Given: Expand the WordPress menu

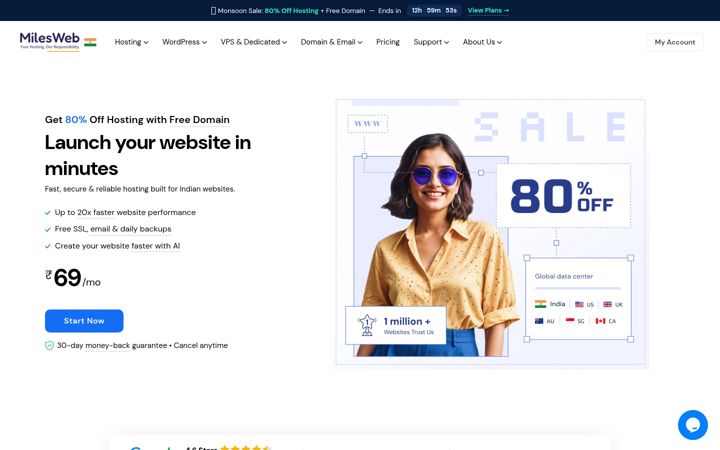Looking at the screenshot, I should pos(185,42).
